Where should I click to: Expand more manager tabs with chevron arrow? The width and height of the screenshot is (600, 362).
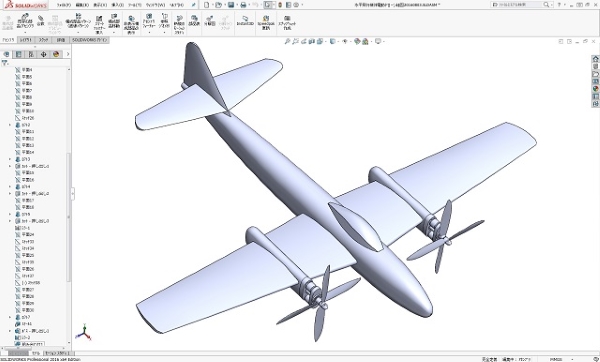[x=68, y=54]
